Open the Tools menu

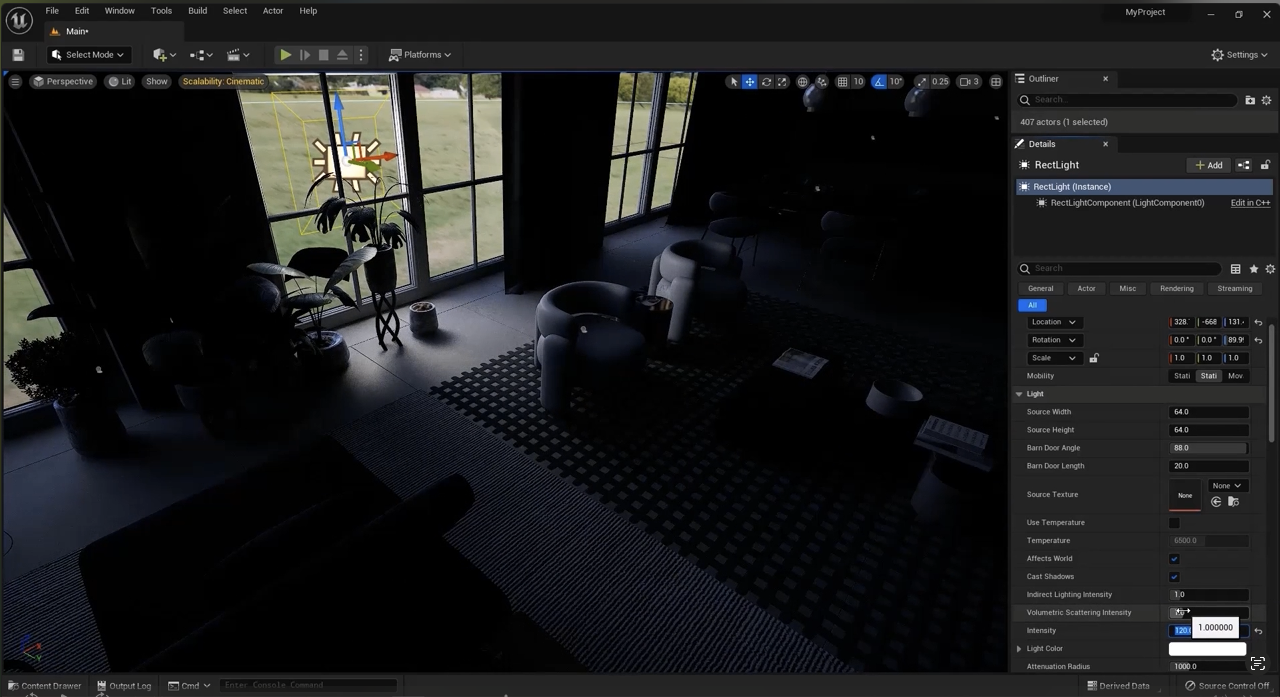tap(161, 11)
